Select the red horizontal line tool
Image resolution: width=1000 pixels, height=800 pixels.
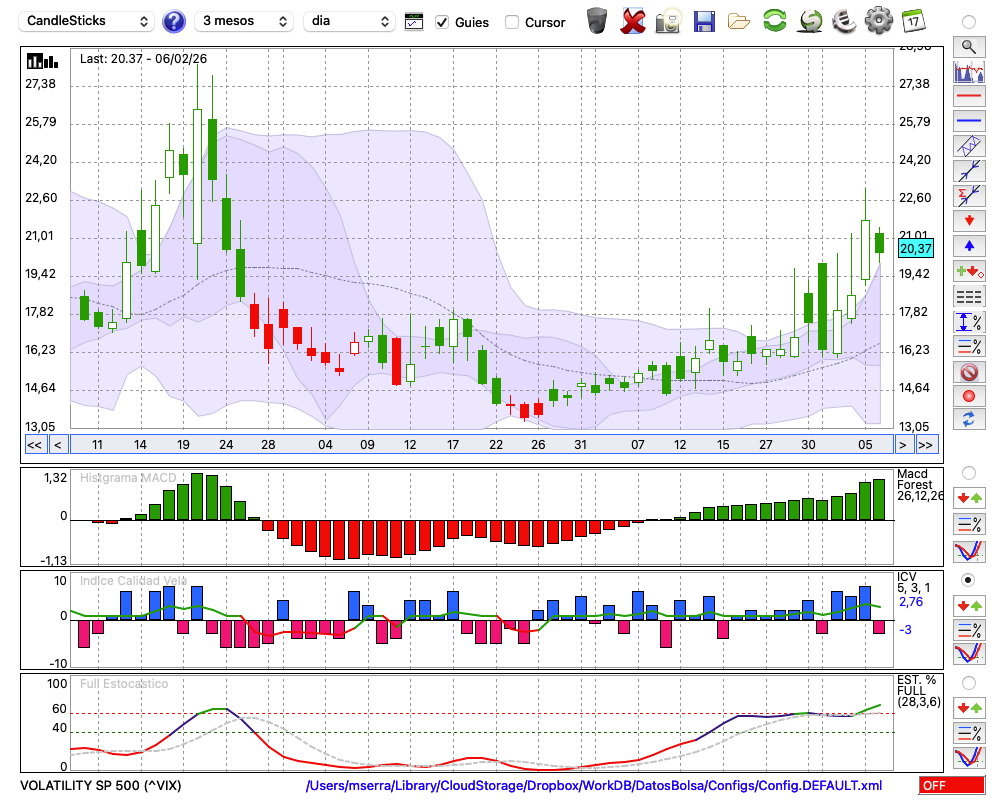968,97
